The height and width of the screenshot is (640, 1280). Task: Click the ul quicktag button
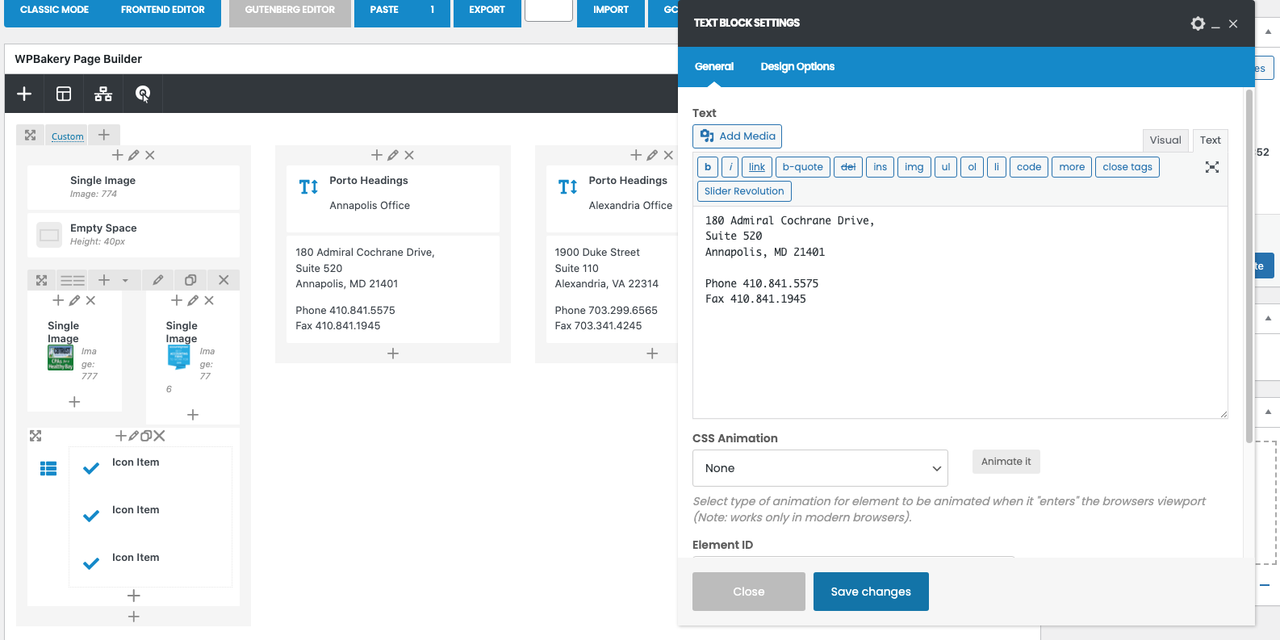pos(946,167)
